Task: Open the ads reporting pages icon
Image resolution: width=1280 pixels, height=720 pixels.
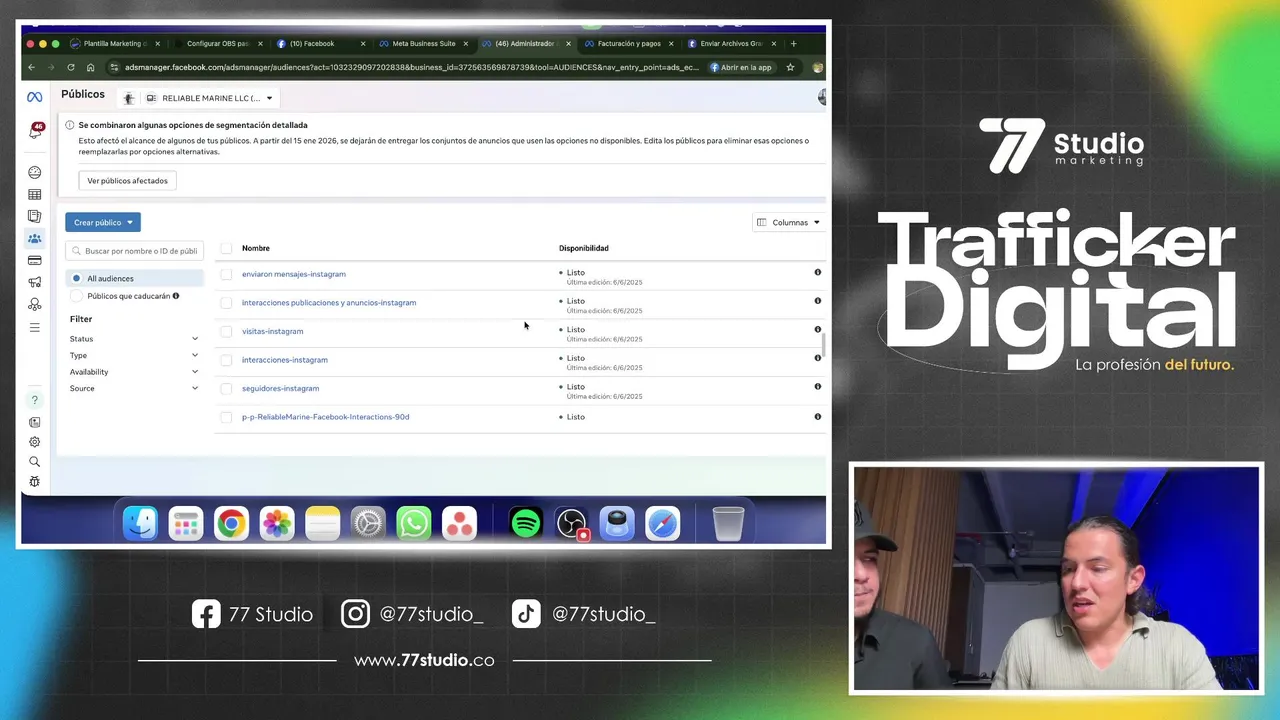Action: tap(34, 216)
